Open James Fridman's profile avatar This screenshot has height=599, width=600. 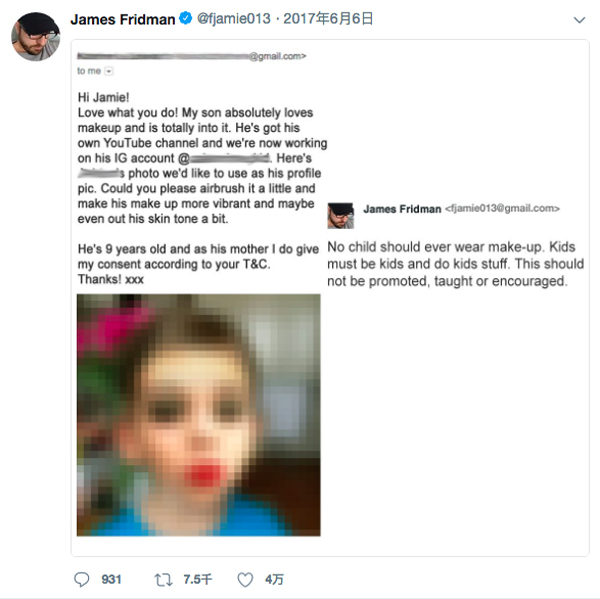pyautogui.click(x=35, y=36)
